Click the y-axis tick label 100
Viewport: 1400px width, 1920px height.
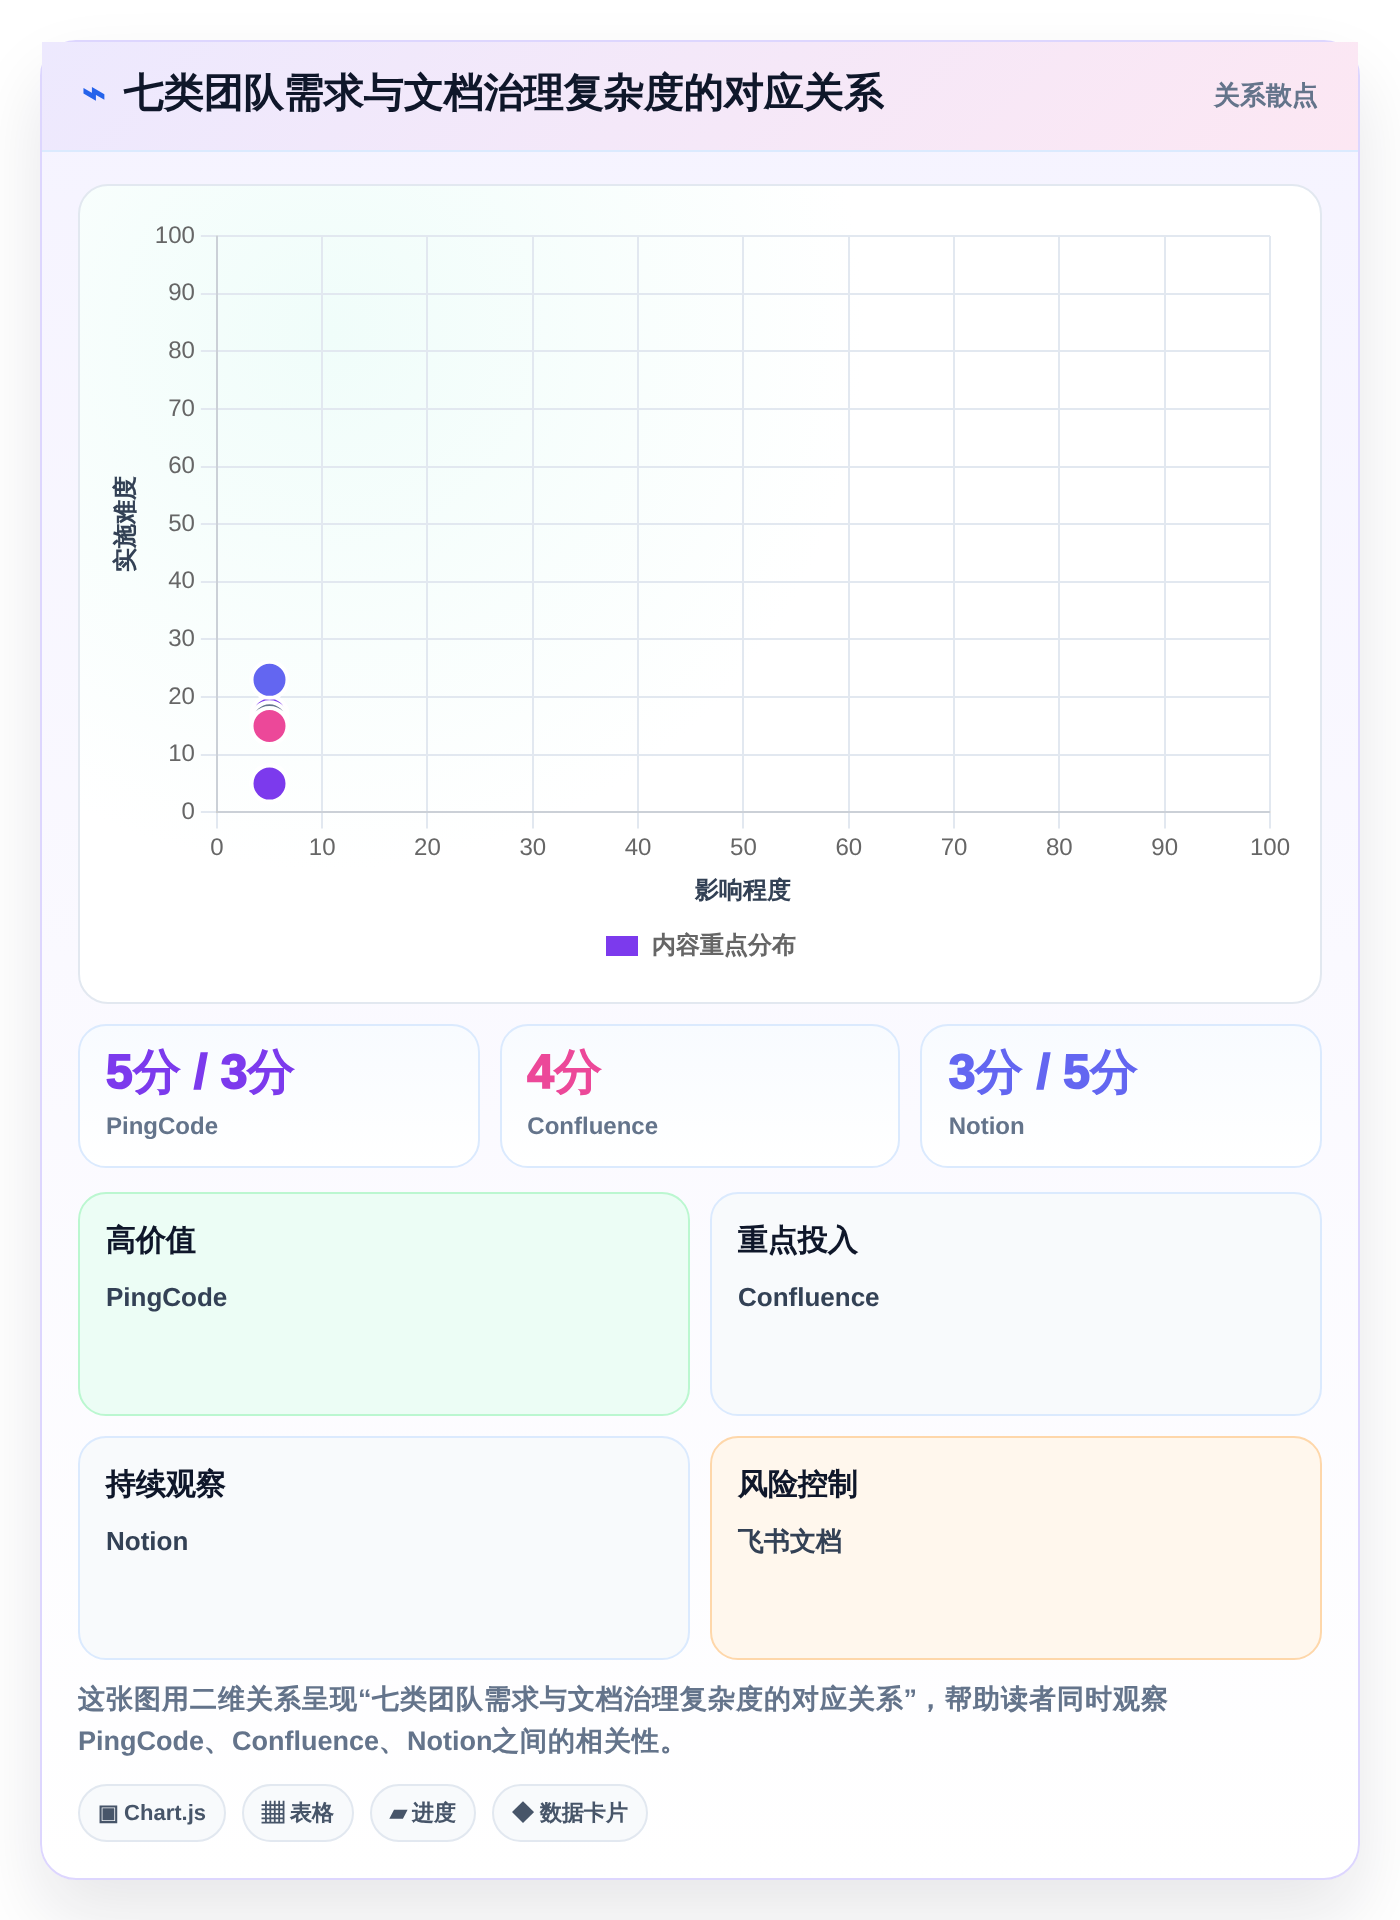(175, 236)
